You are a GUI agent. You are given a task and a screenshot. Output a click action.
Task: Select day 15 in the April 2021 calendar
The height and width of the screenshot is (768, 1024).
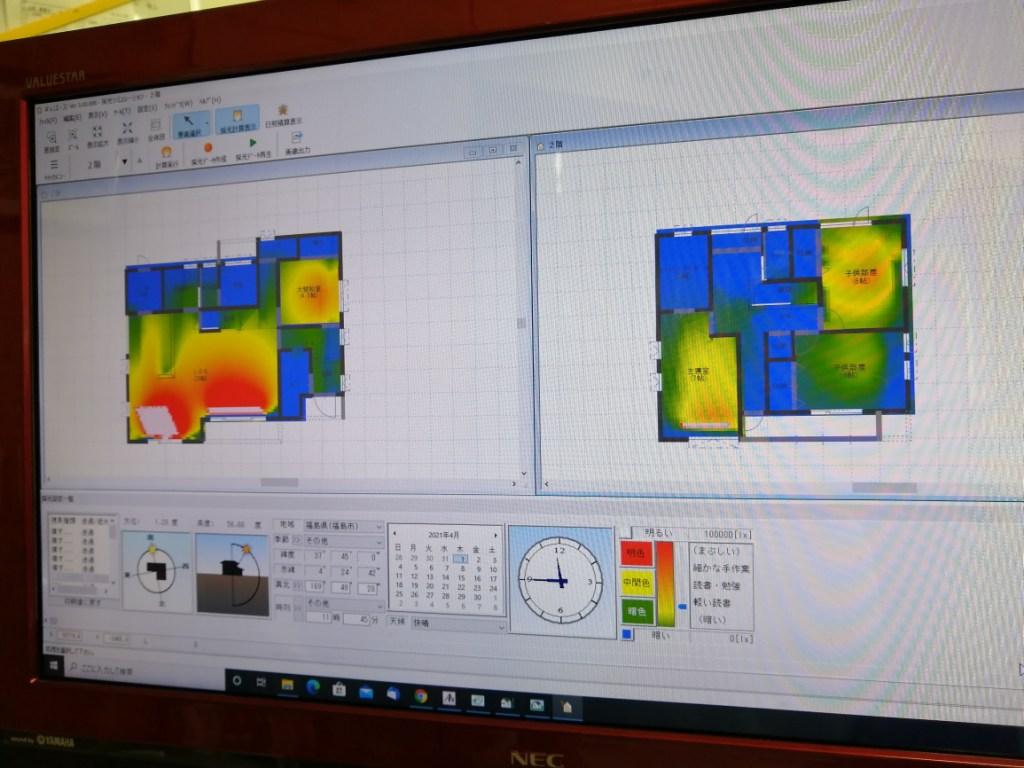click(461, 577)
